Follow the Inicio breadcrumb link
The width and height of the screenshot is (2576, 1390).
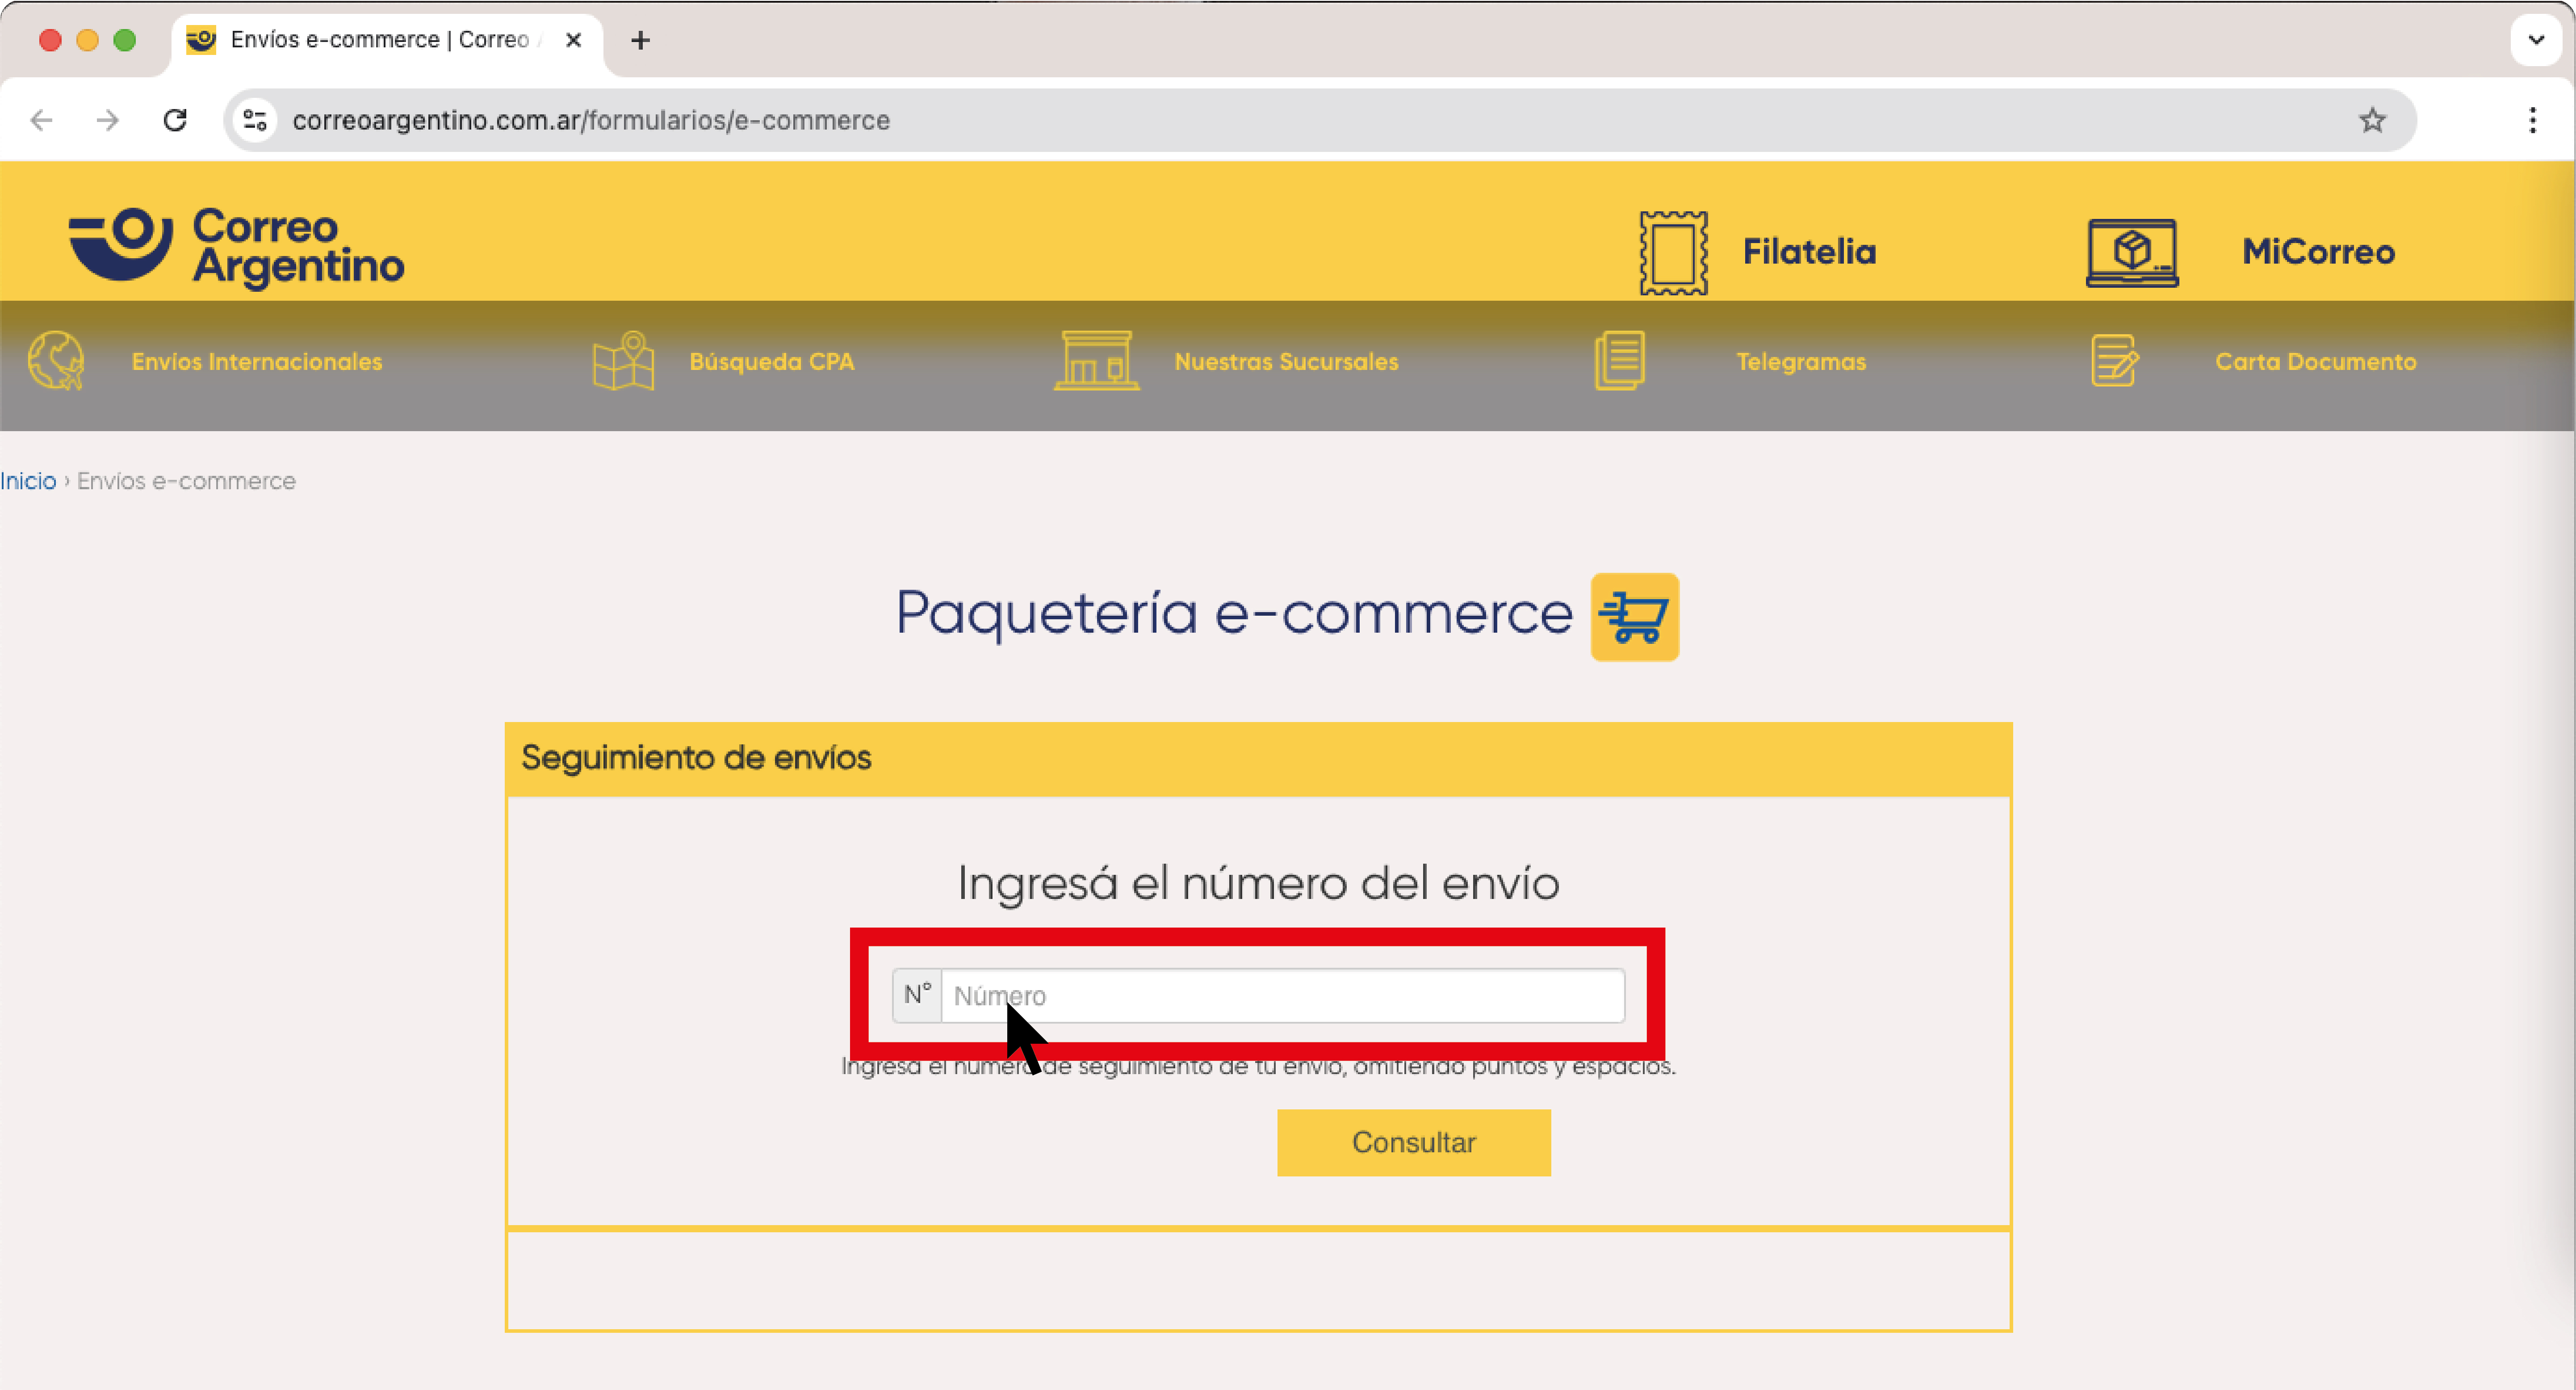(28, 481)
